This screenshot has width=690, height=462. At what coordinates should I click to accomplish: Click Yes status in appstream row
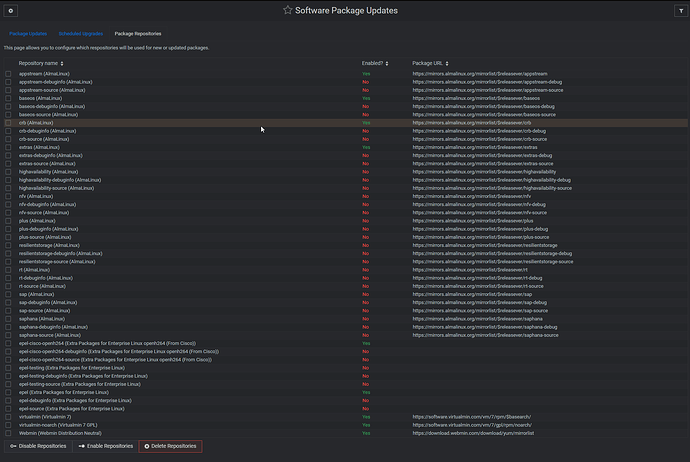pos(366,74)
